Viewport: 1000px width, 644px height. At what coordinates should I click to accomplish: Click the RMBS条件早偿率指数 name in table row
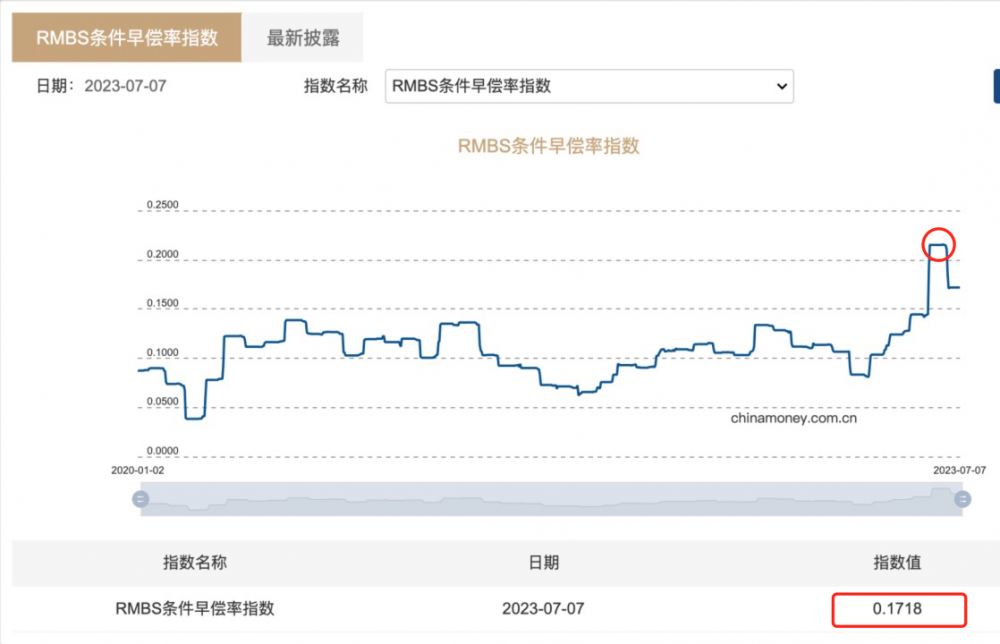coord(195,609)
